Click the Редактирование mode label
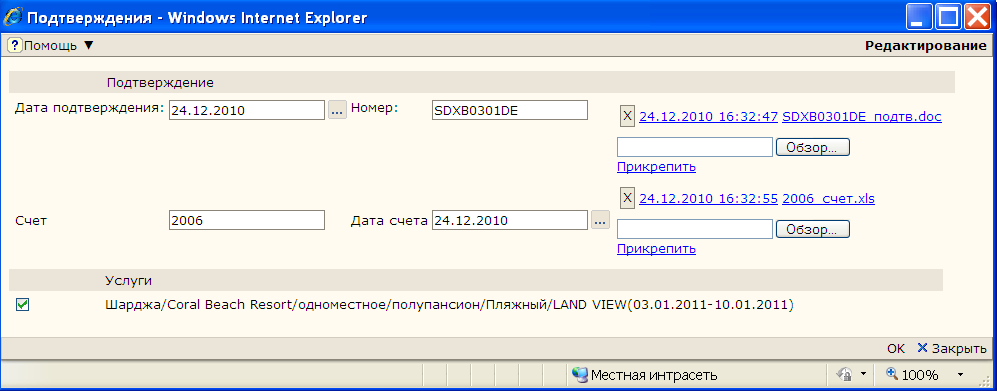Viewport: 997px width, 391px height. 926,46
